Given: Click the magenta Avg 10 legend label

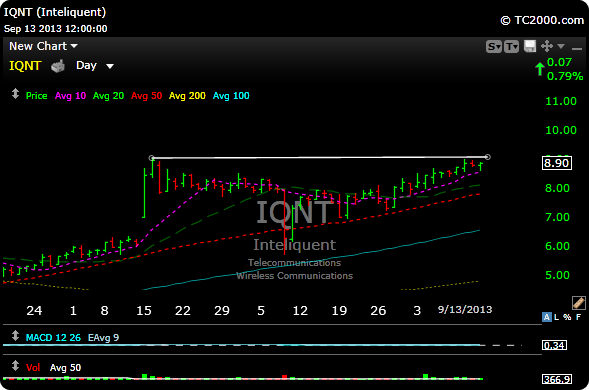Looking at the screenshot, I should 70,96.
